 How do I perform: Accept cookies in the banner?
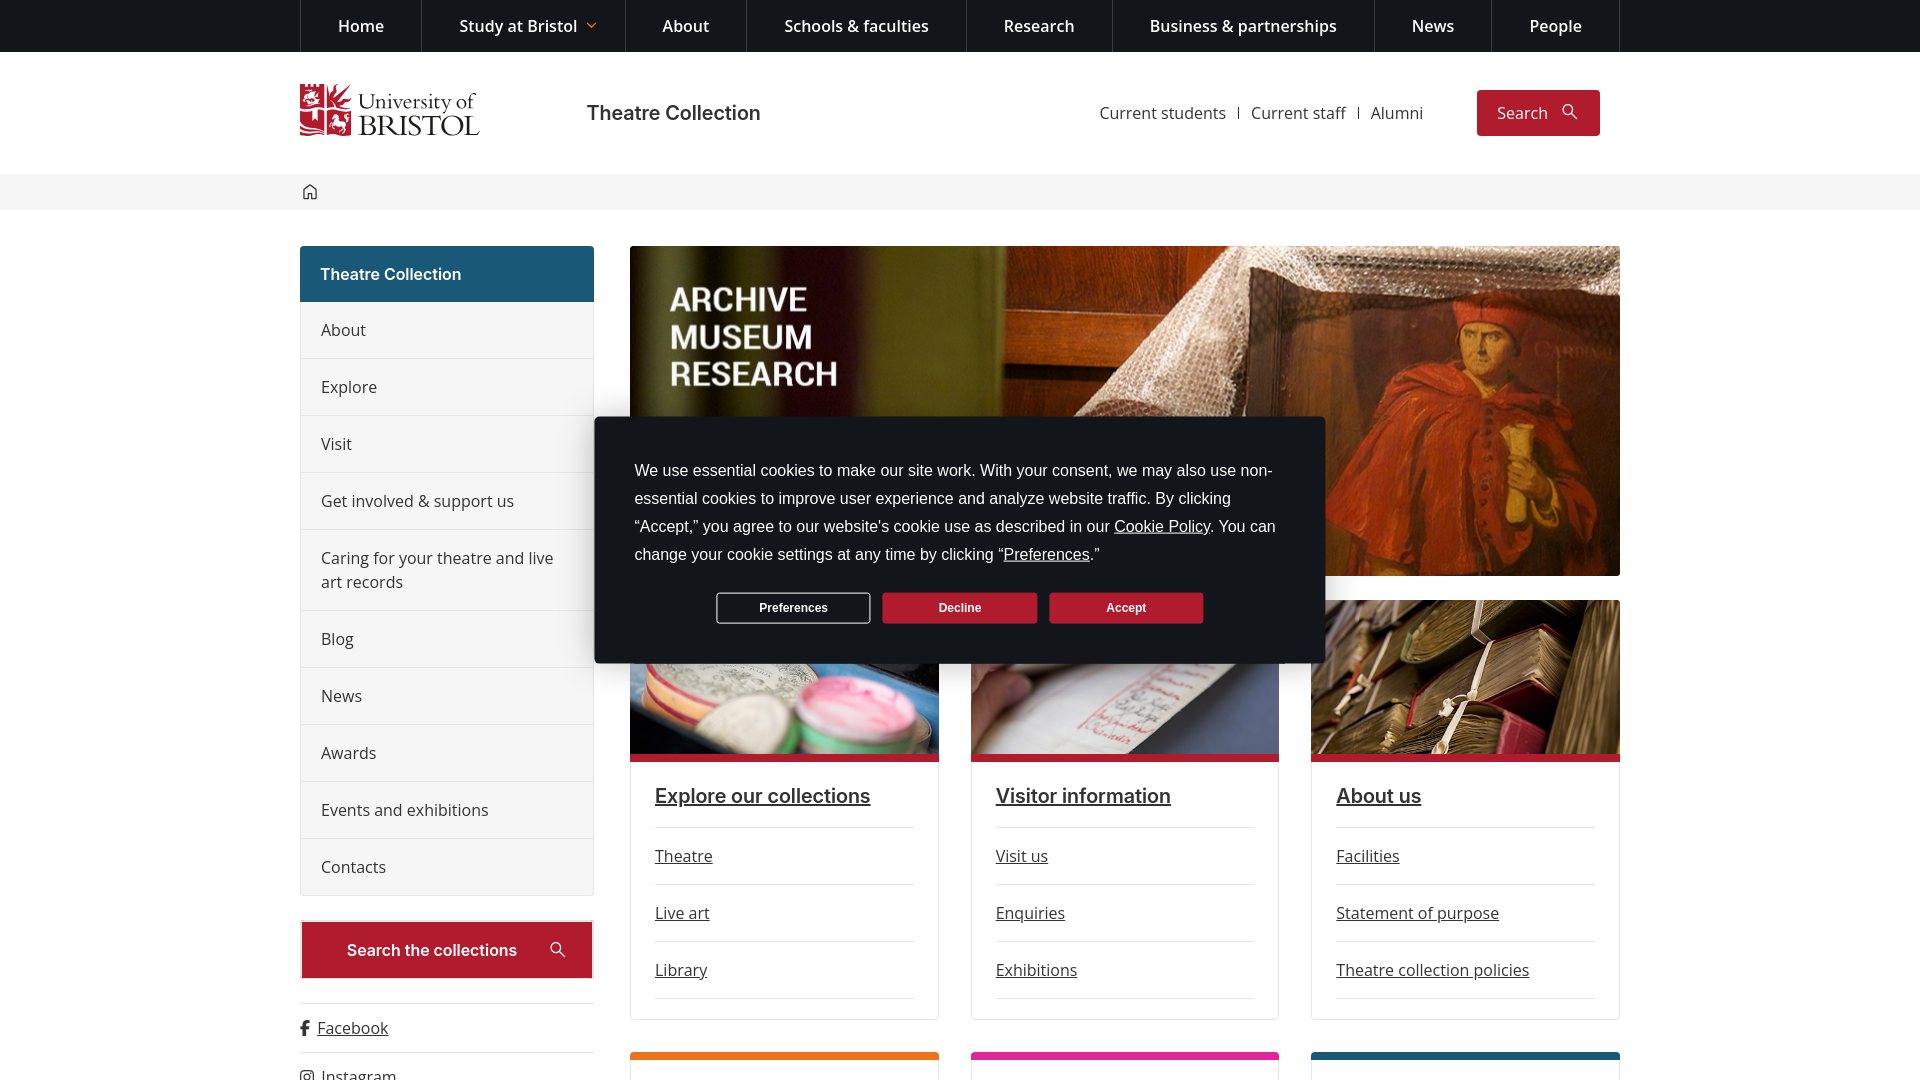[1126, 608]
